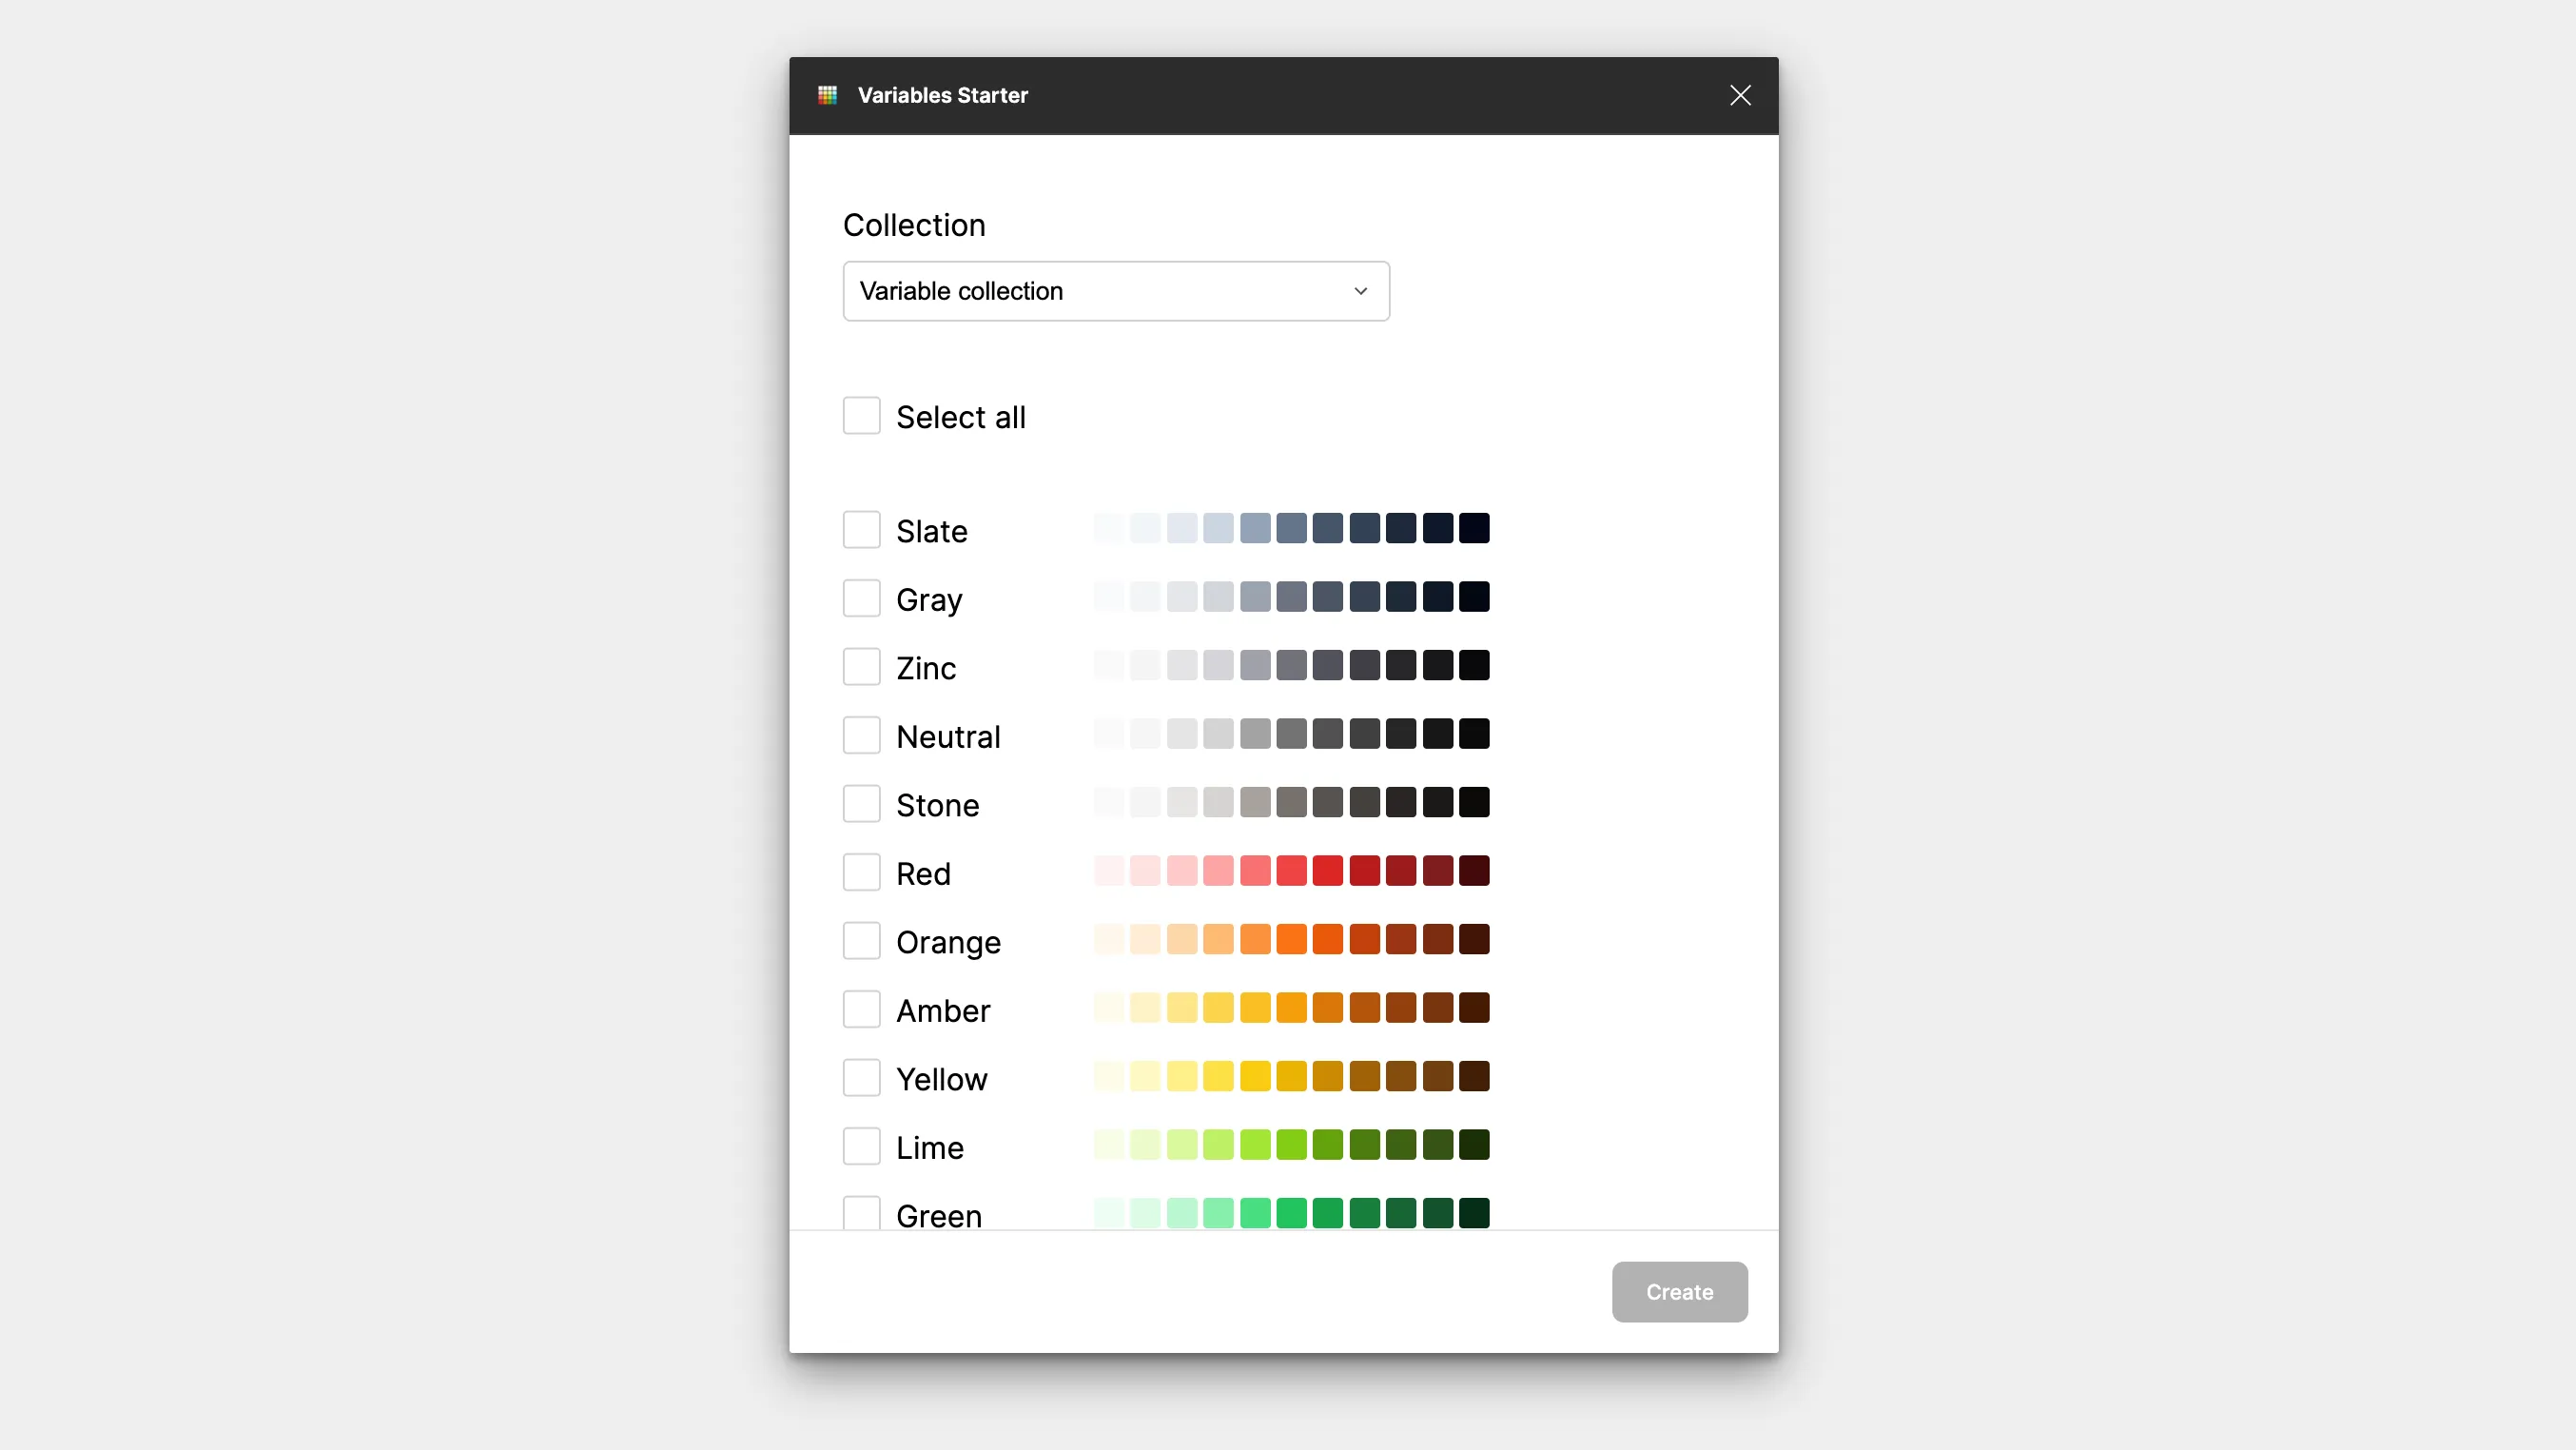Click the darkest Lime swatch
This screenshot has height=1450, width=2576.
1474,1145
